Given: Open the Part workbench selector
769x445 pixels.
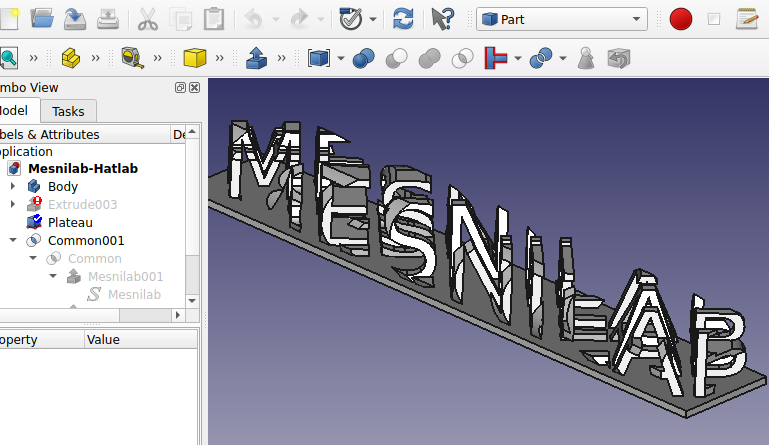Looking at the screenshot, I should [562, 19].
